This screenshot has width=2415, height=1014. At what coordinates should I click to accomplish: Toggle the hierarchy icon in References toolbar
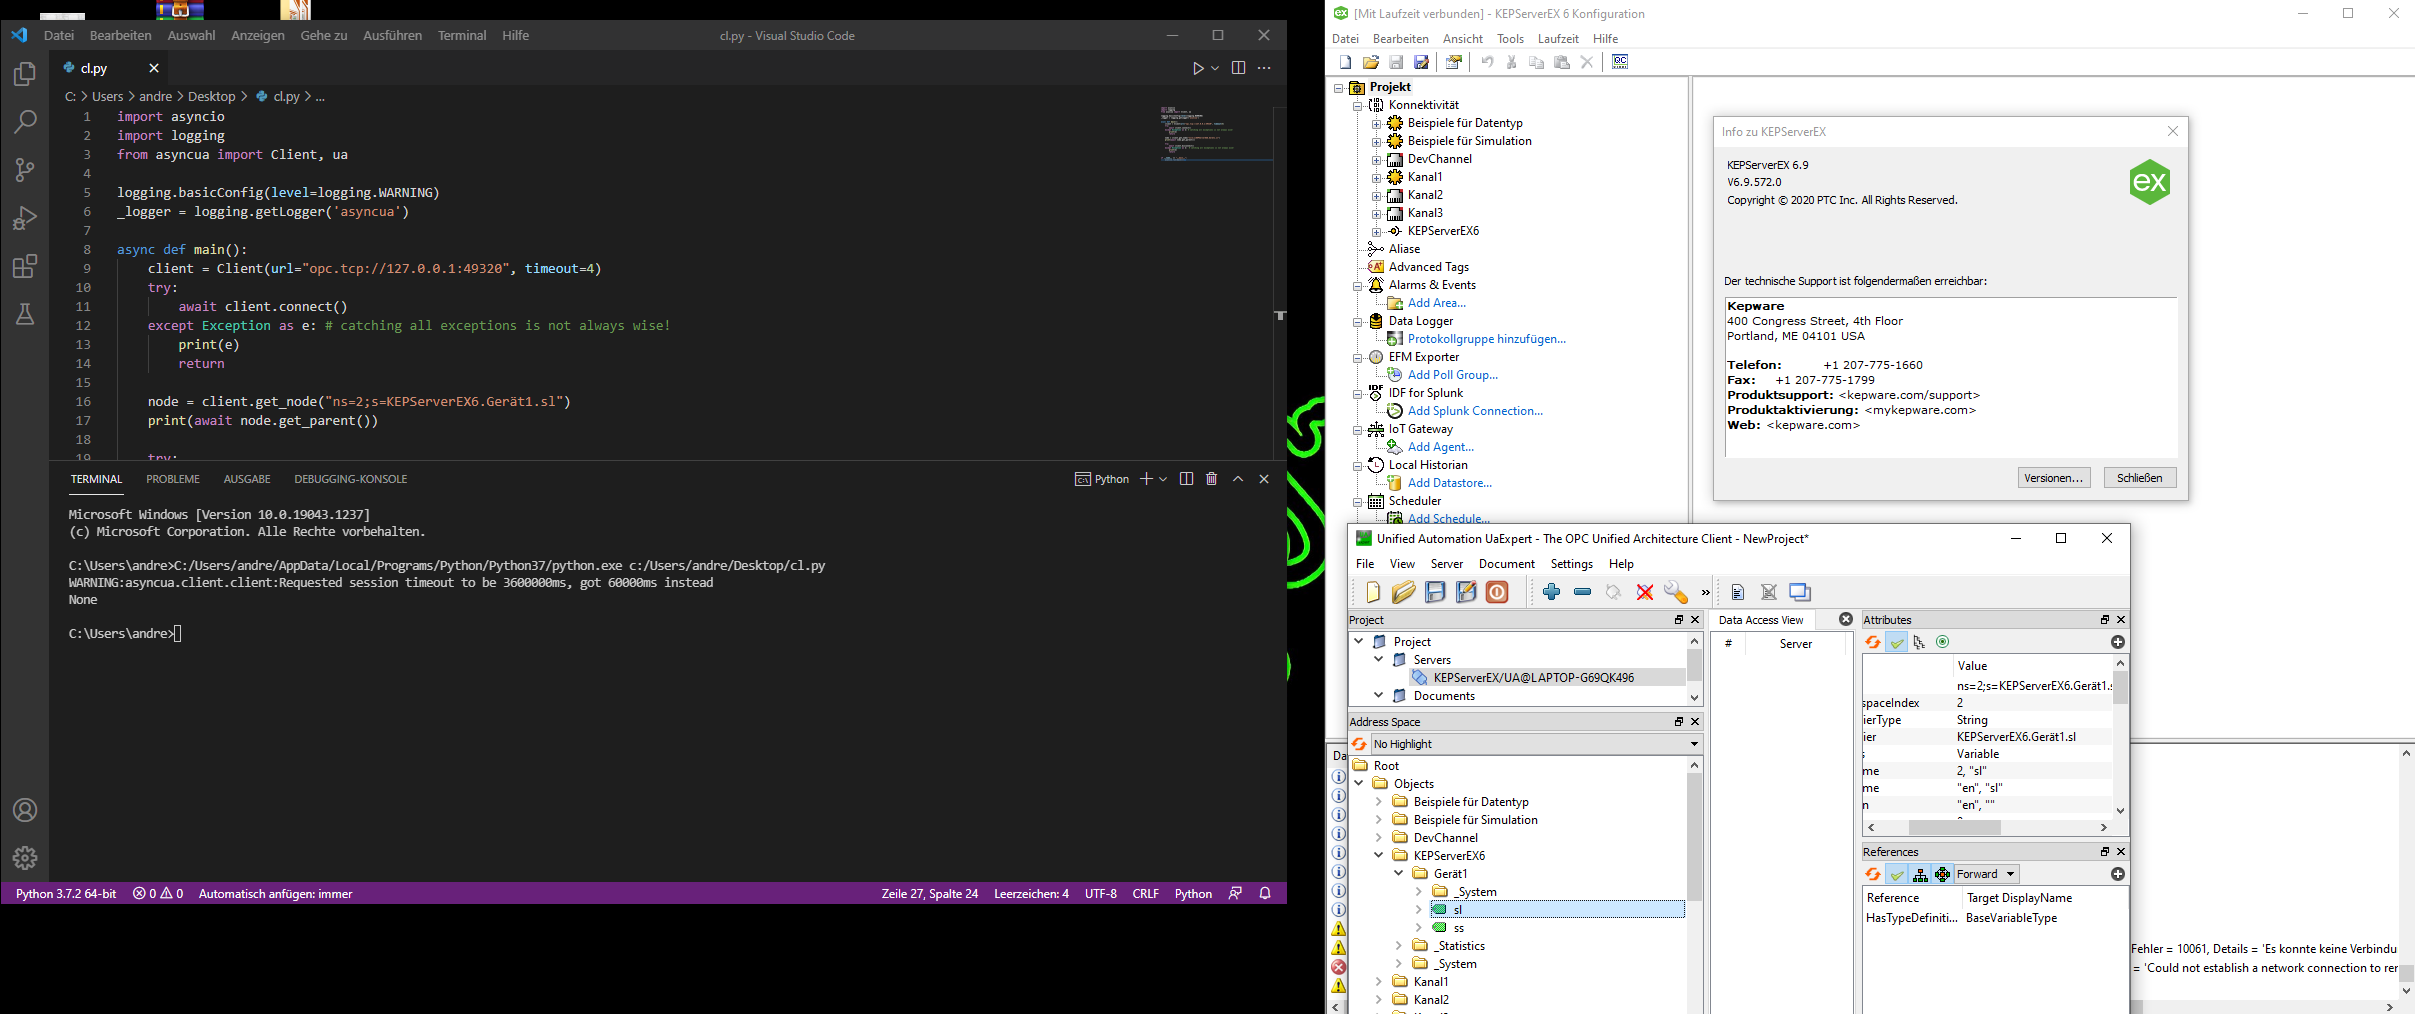pos(1920,874)
